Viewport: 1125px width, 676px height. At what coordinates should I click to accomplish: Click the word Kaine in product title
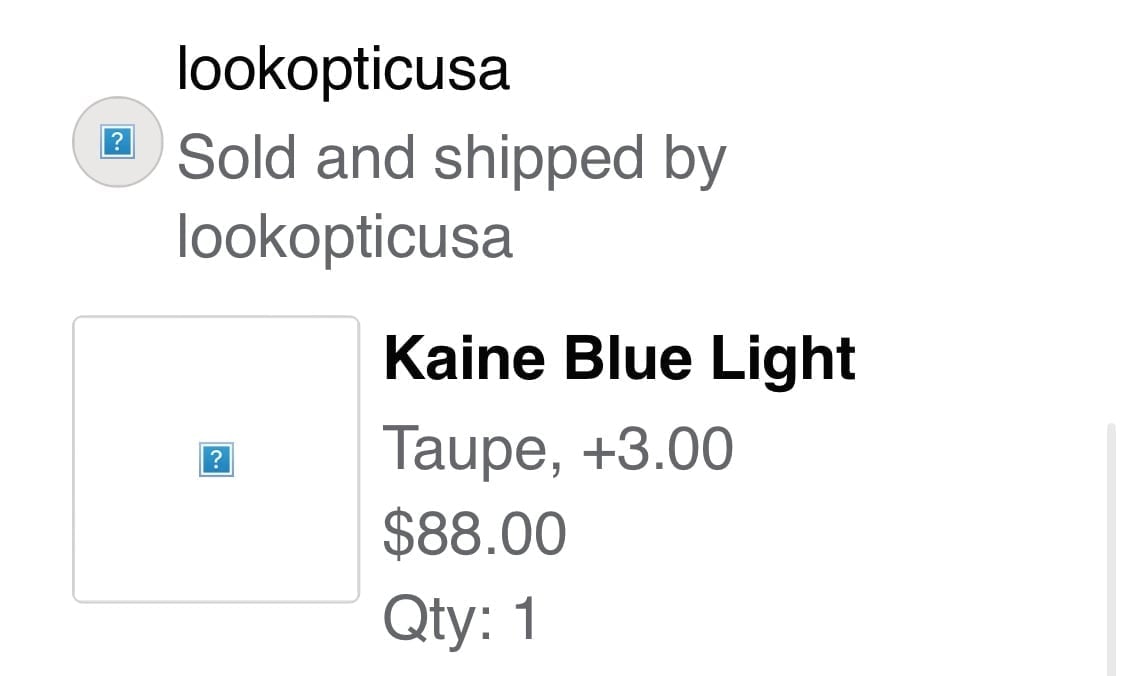(x=464, y=358)
